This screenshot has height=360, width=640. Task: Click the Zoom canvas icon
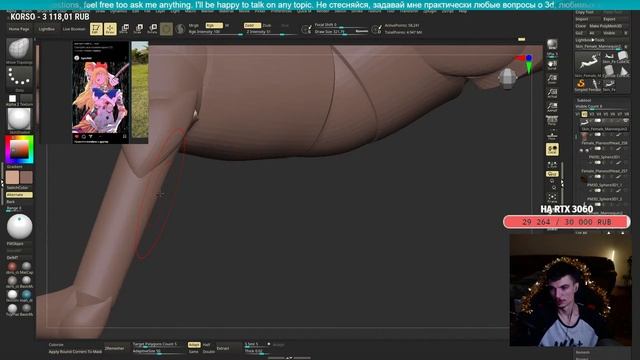coord(552,79)
